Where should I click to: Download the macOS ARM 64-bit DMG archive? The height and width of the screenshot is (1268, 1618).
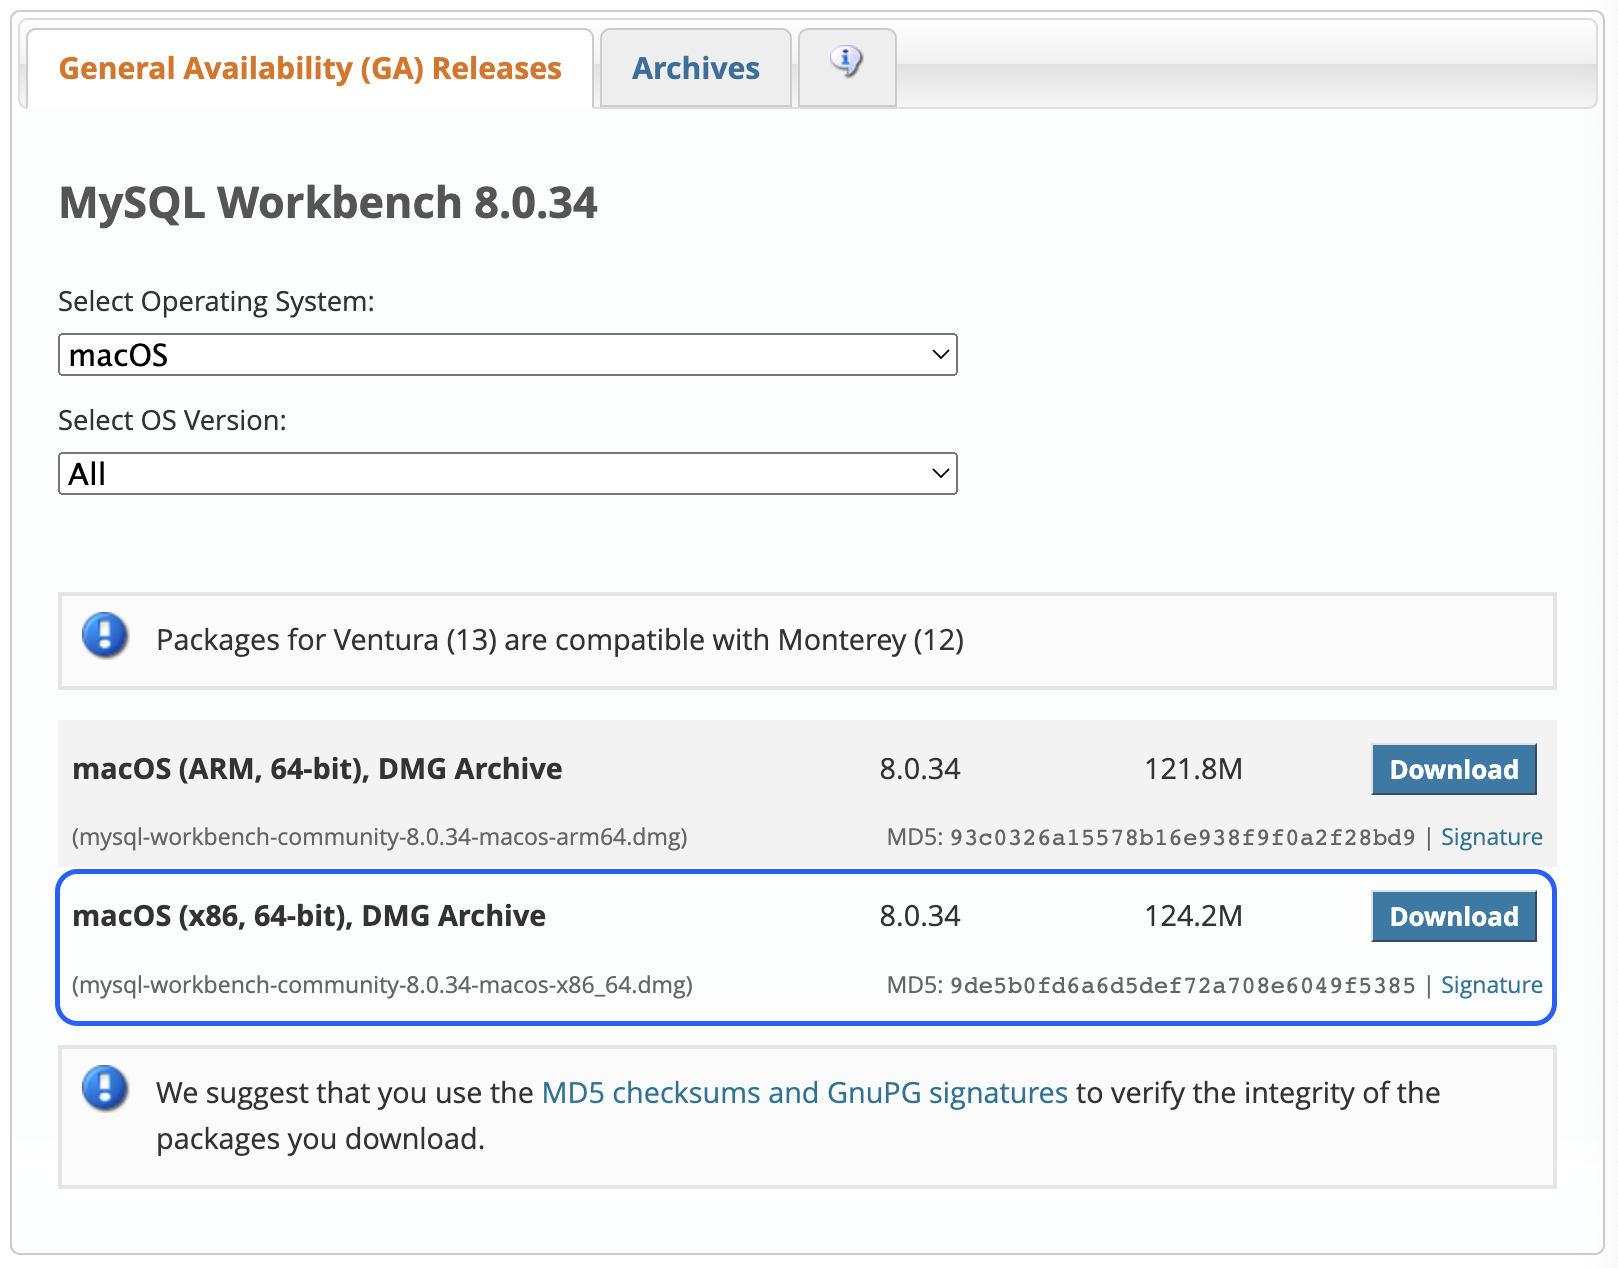coord(1453,769)
